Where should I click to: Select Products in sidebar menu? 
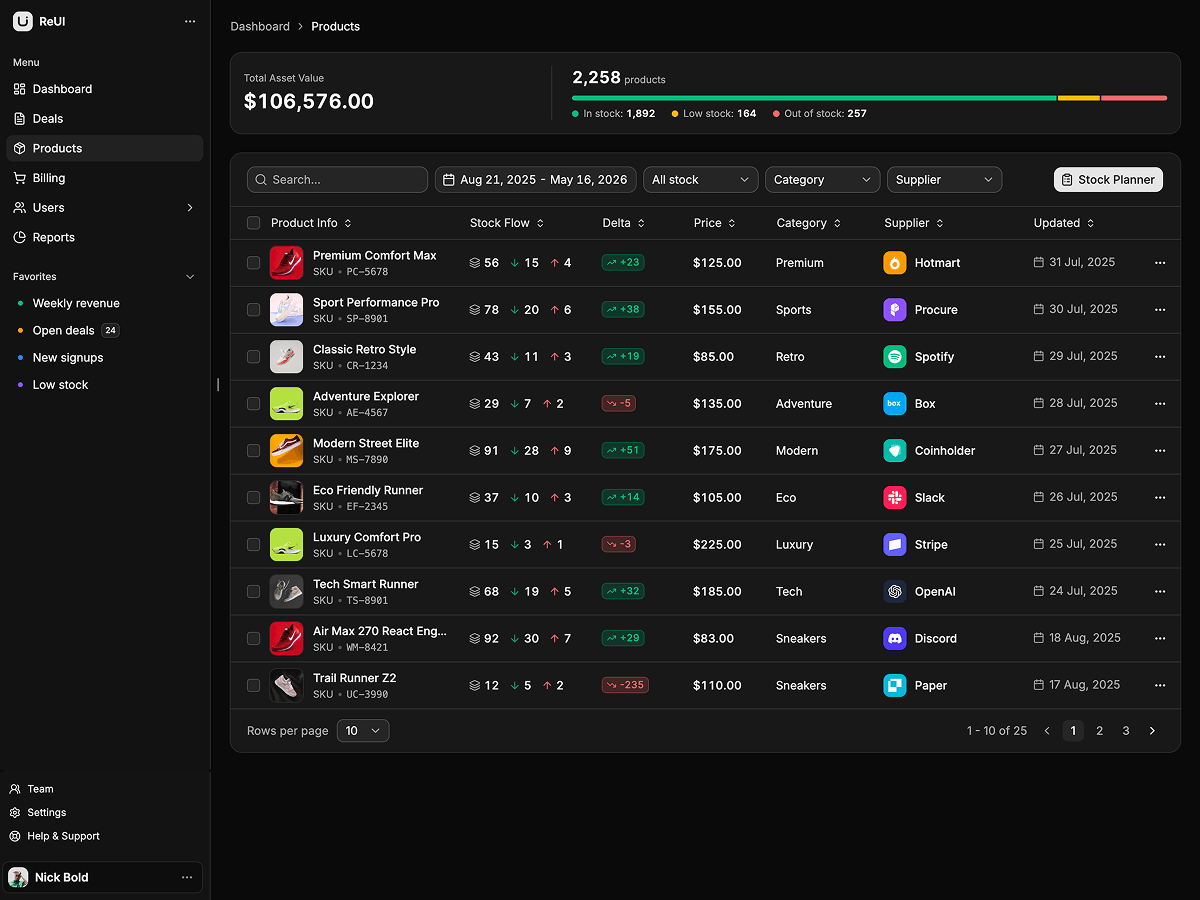click(105, 148)
